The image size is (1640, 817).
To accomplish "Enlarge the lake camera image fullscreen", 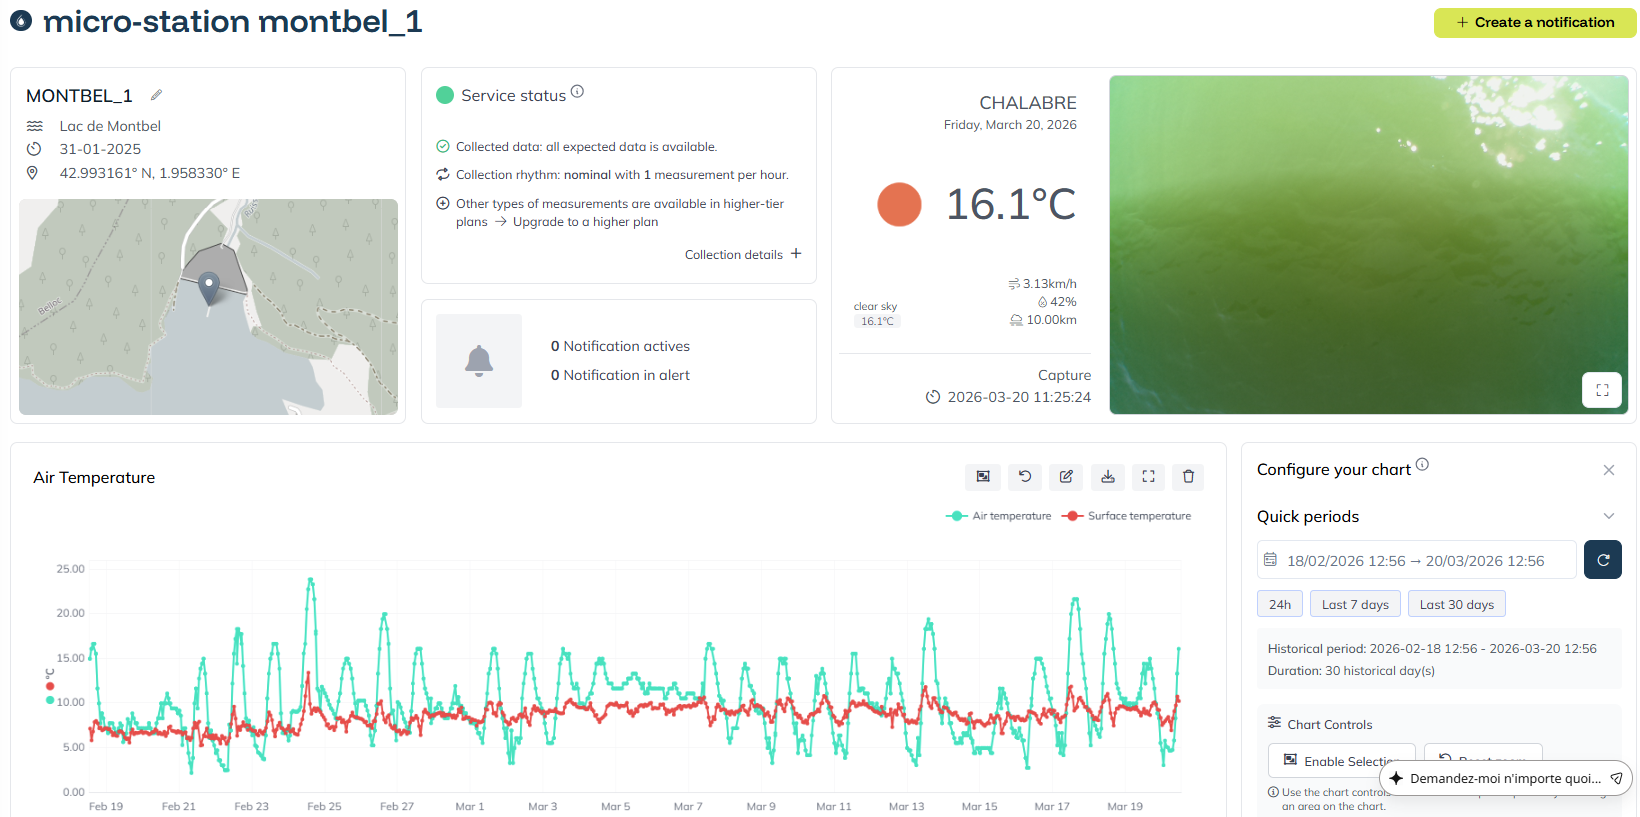I will 1601,390.
